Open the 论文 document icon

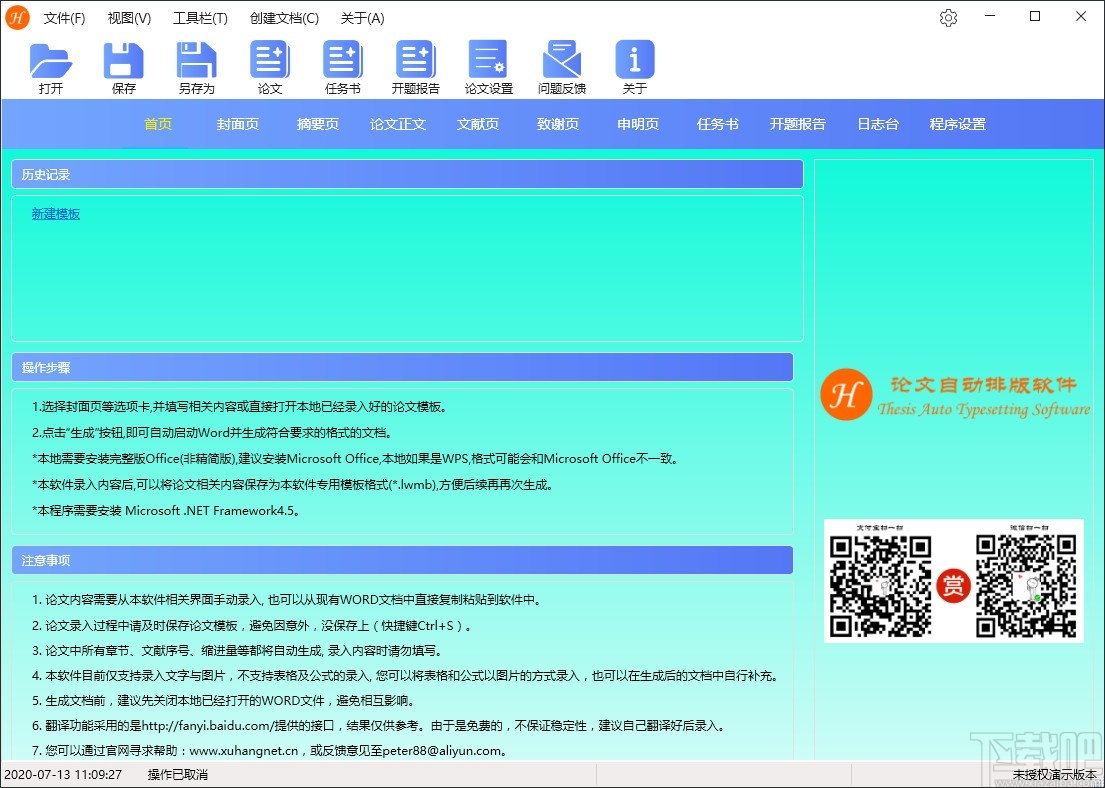point(269,65)
